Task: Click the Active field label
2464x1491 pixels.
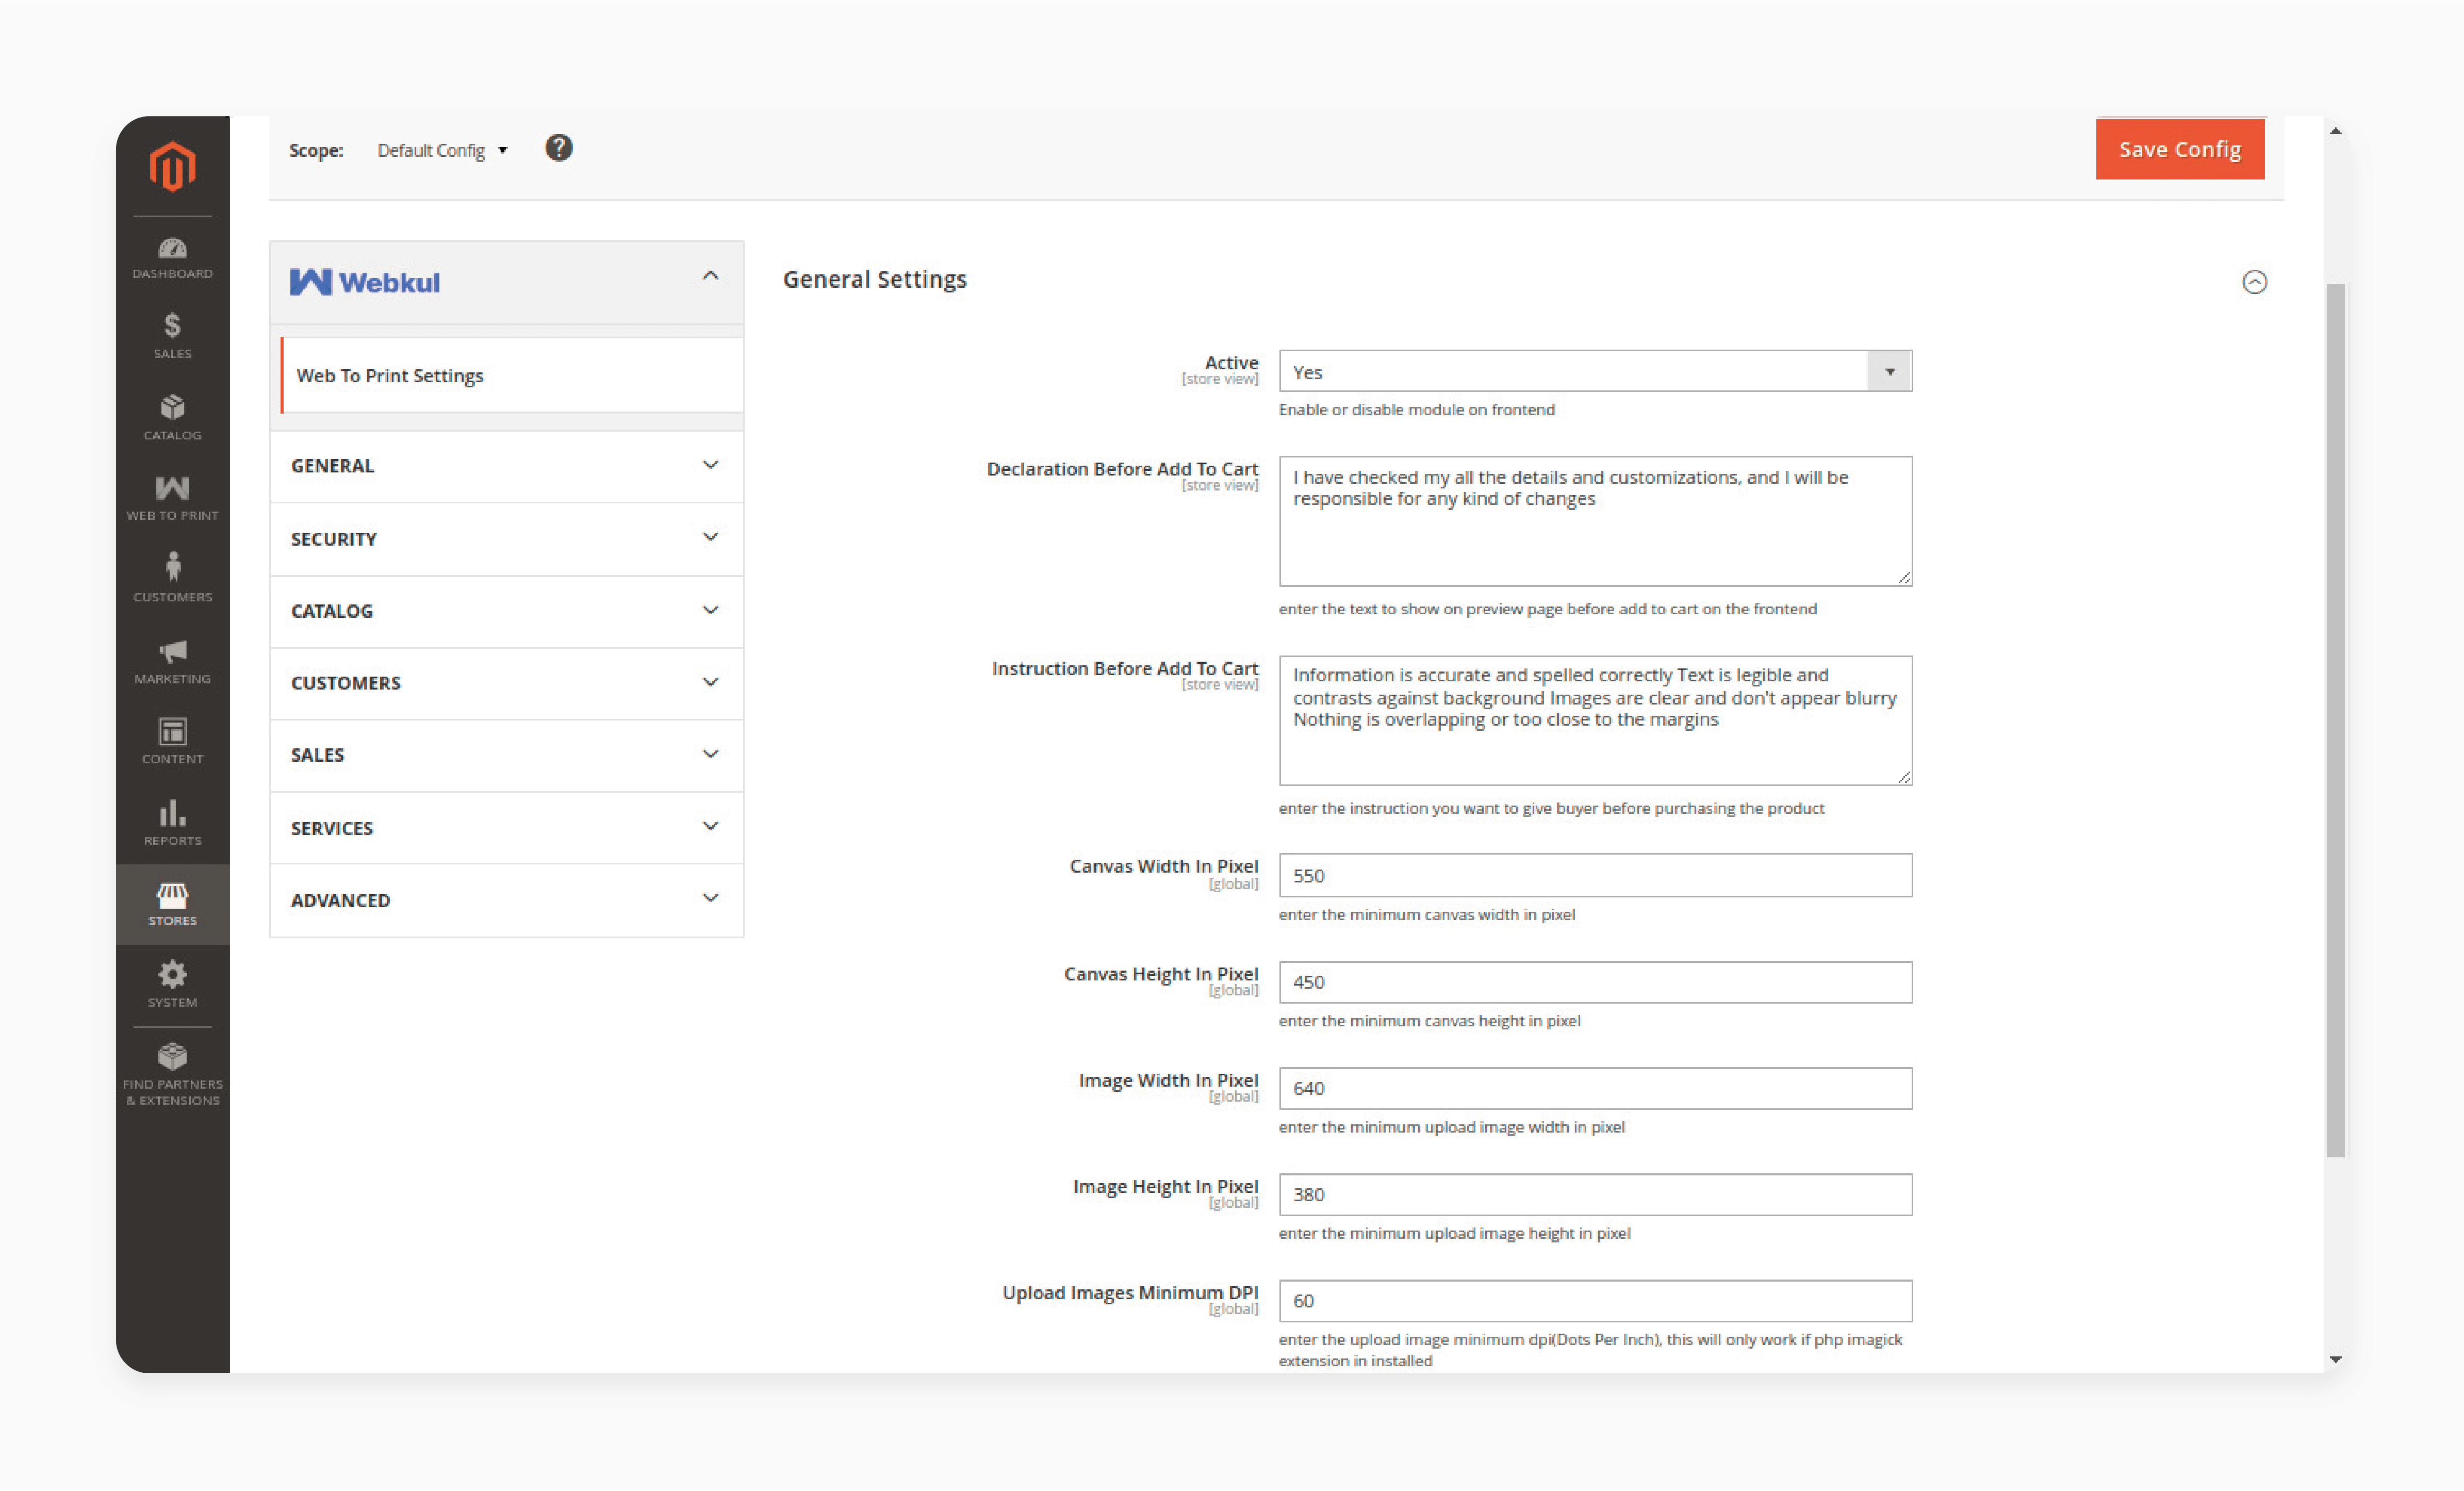Action: pyautogui.click(x=1231, y=362)
